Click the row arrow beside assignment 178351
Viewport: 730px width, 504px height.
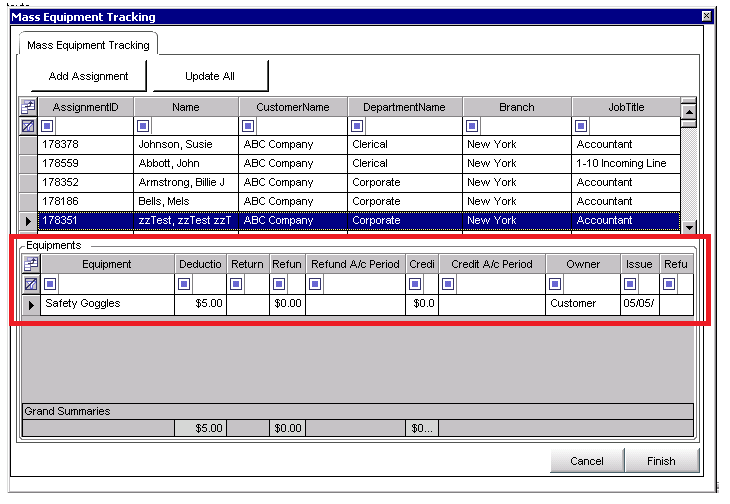[28, 221]
